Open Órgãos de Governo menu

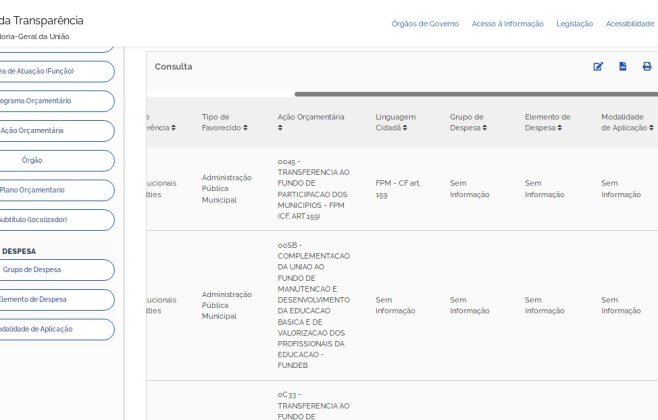[x=425, y=23]
